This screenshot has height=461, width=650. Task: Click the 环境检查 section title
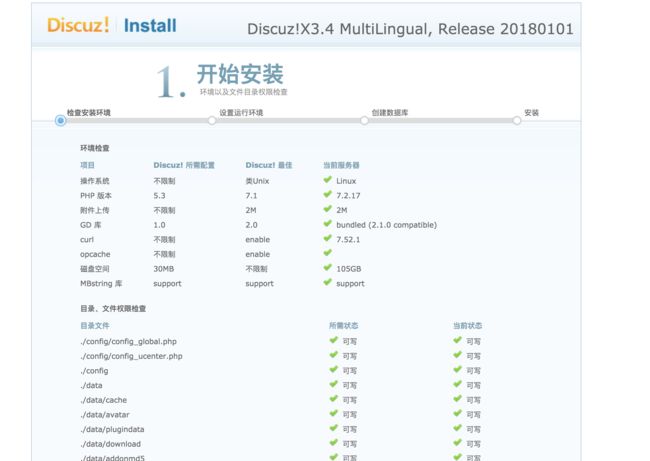coord(95,148)
